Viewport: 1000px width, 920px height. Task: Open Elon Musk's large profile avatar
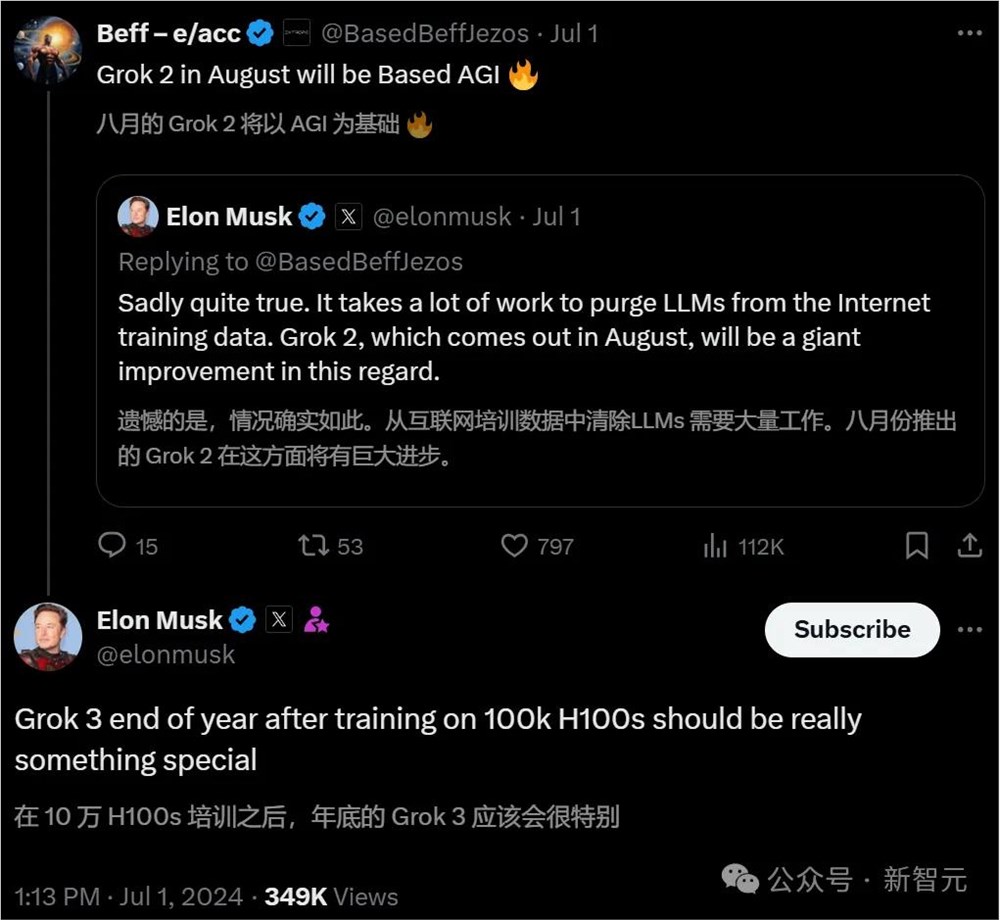coord(47,636)
